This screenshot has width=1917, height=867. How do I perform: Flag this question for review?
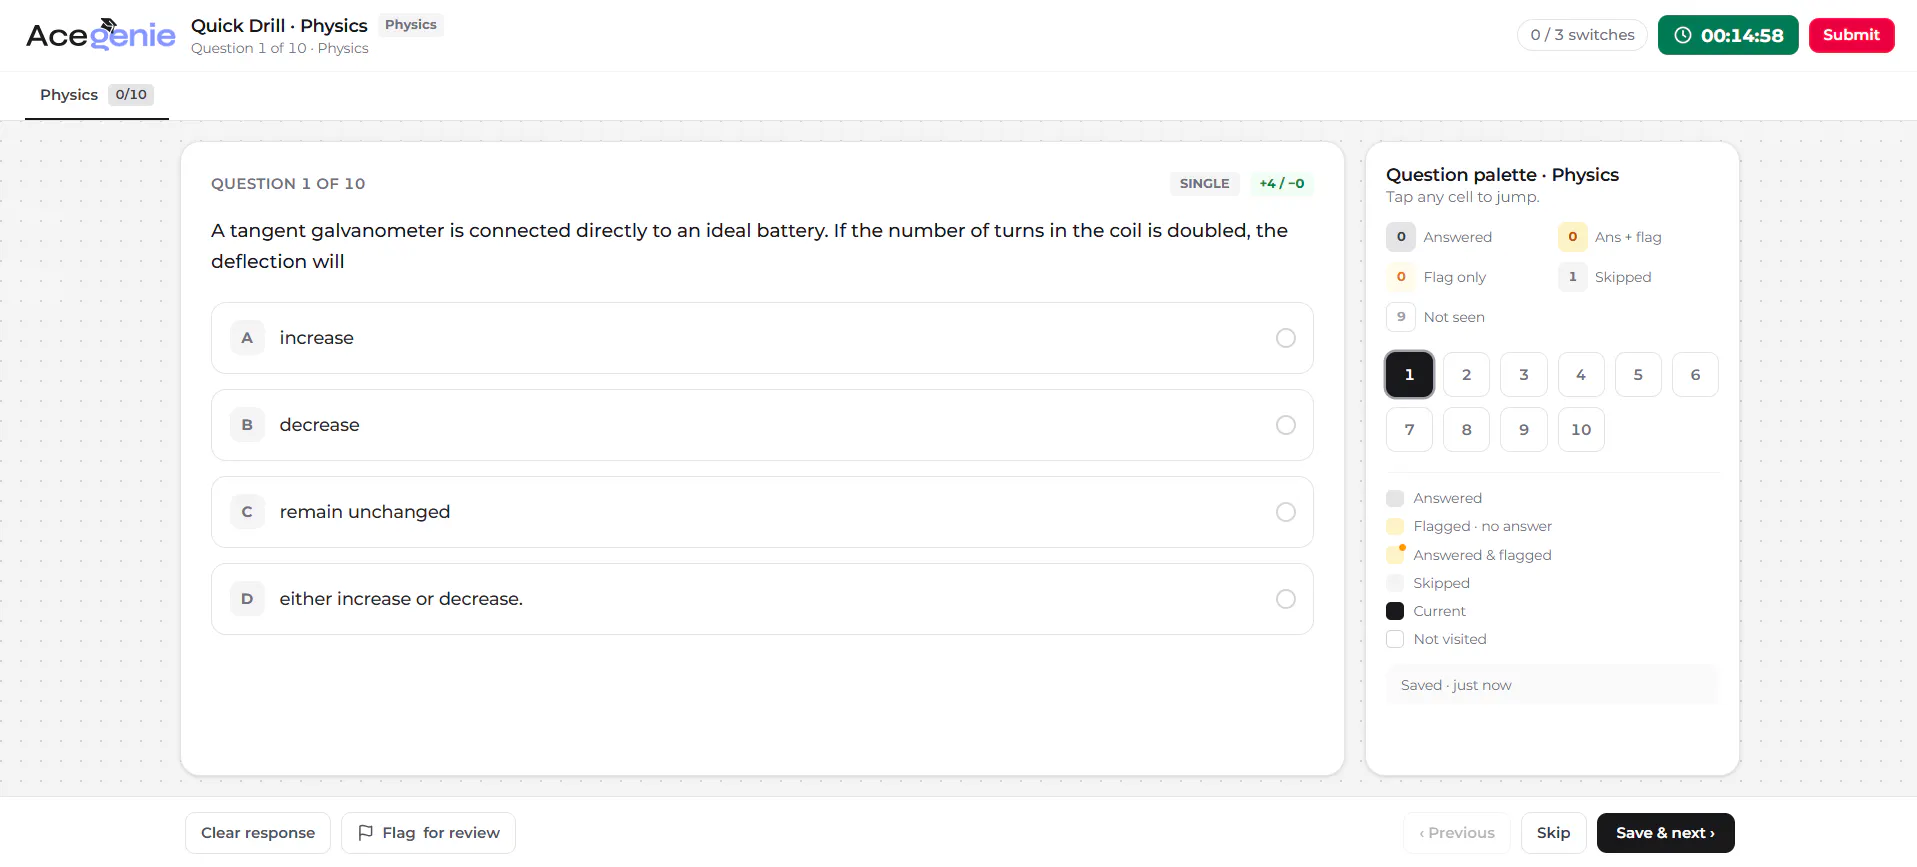click(x=428, y=833)
